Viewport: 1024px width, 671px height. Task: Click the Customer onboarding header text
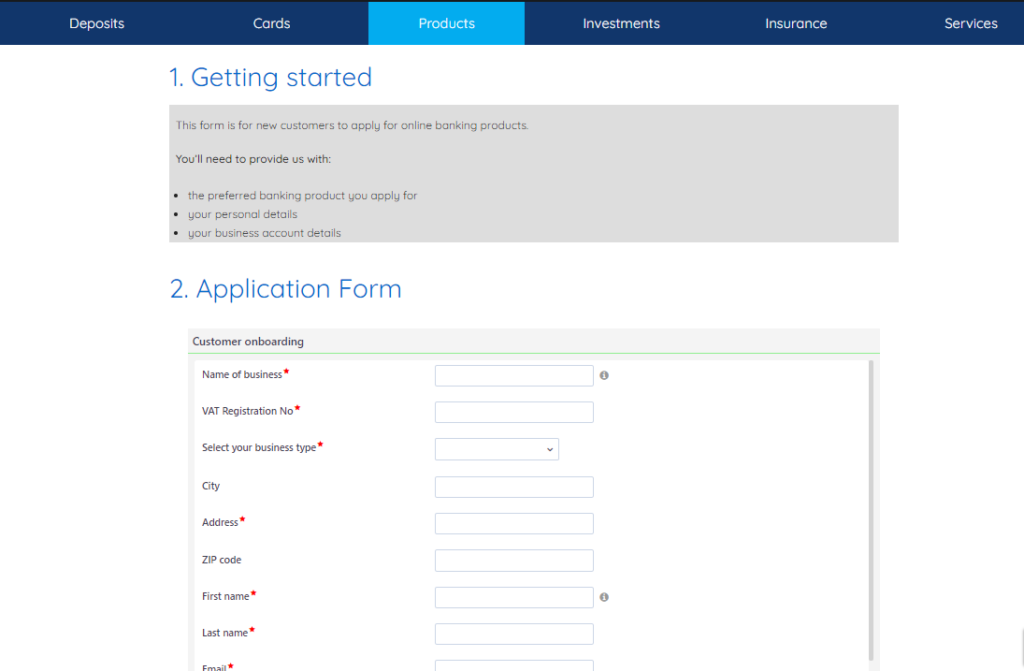[248, 341]
